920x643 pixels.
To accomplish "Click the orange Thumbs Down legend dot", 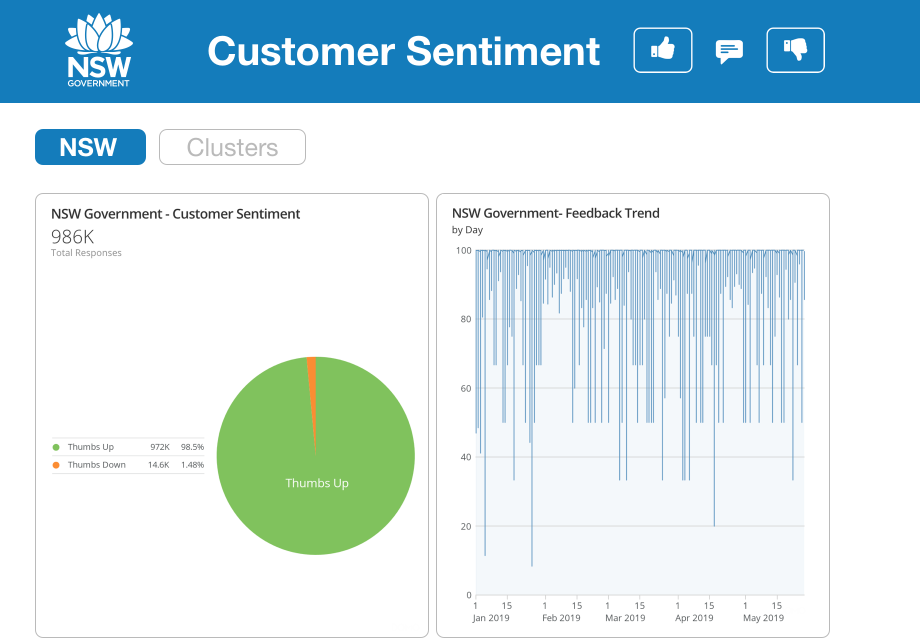I will click(x=56, y=465).
